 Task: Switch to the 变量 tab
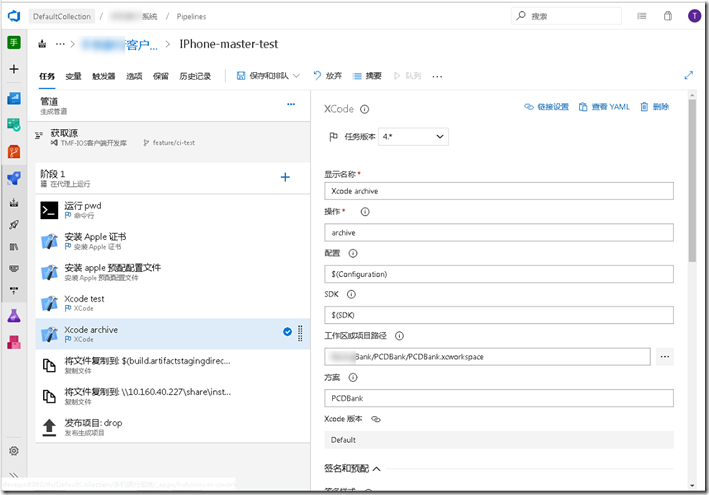[x=73, y=76]
